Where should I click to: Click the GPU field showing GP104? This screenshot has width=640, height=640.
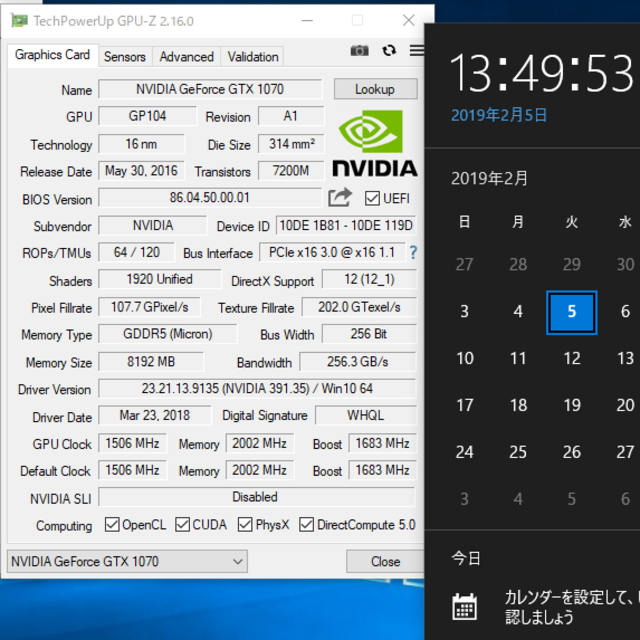pyautogui.click(x=147, y=116)
